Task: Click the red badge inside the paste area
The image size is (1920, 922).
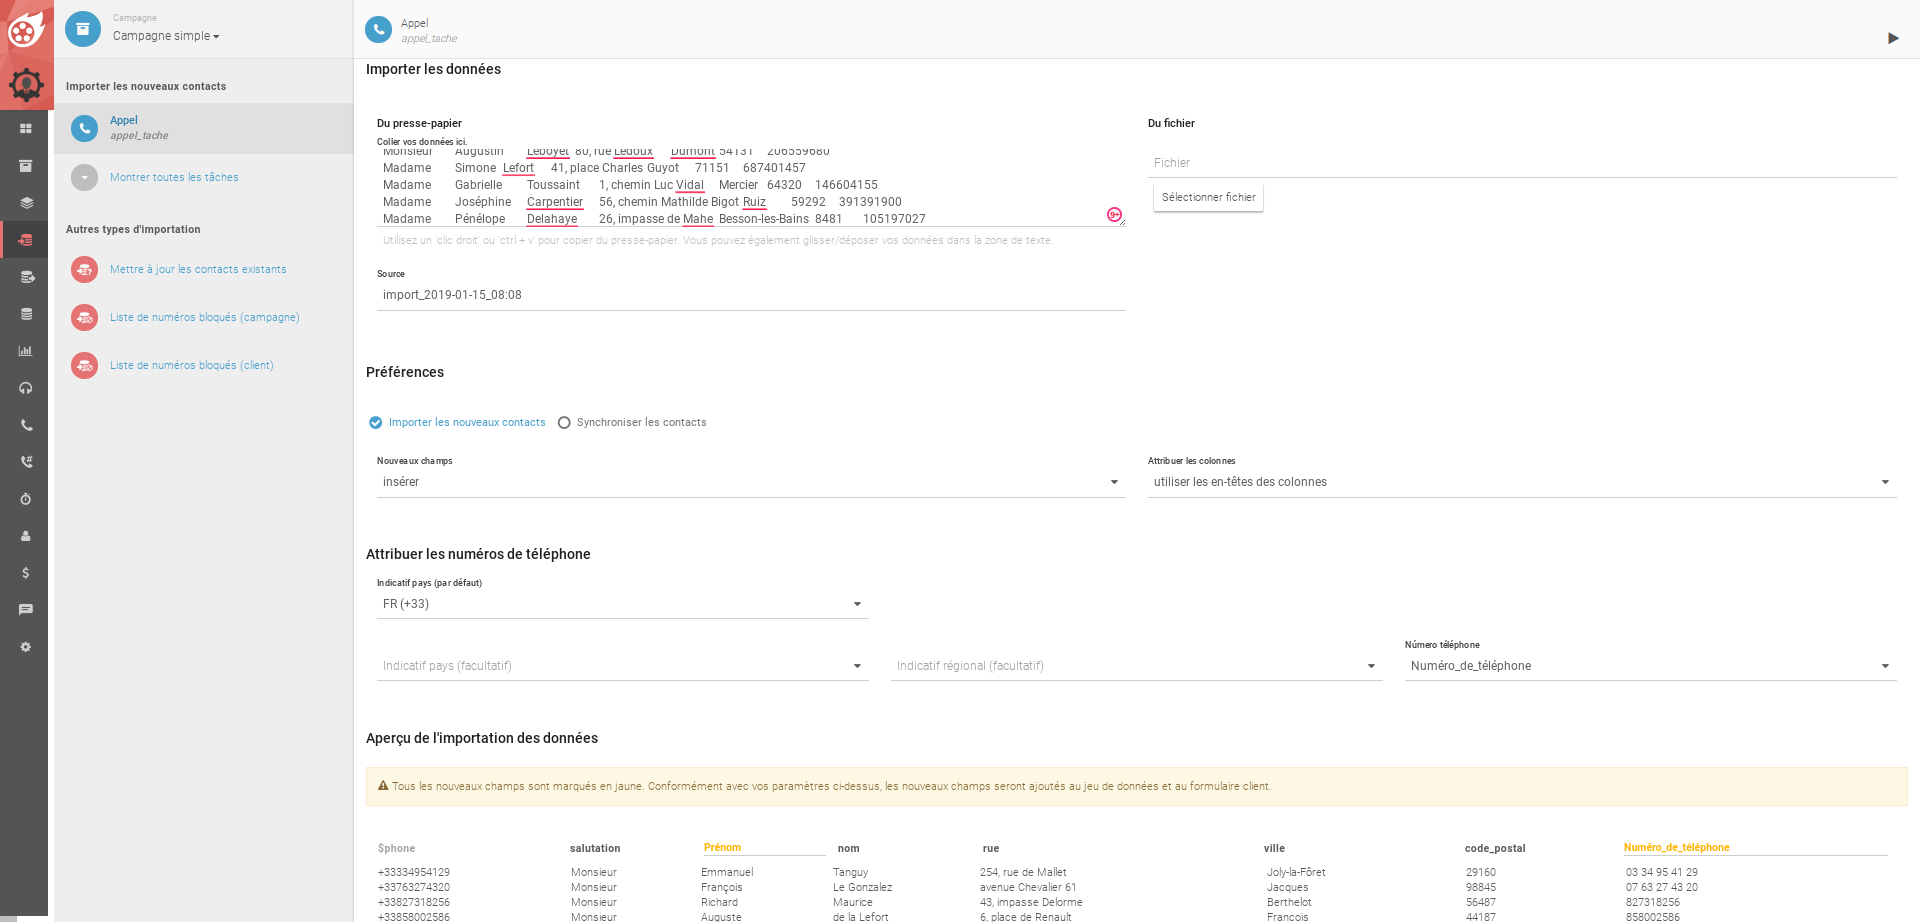Action: tap(1114, 215)
